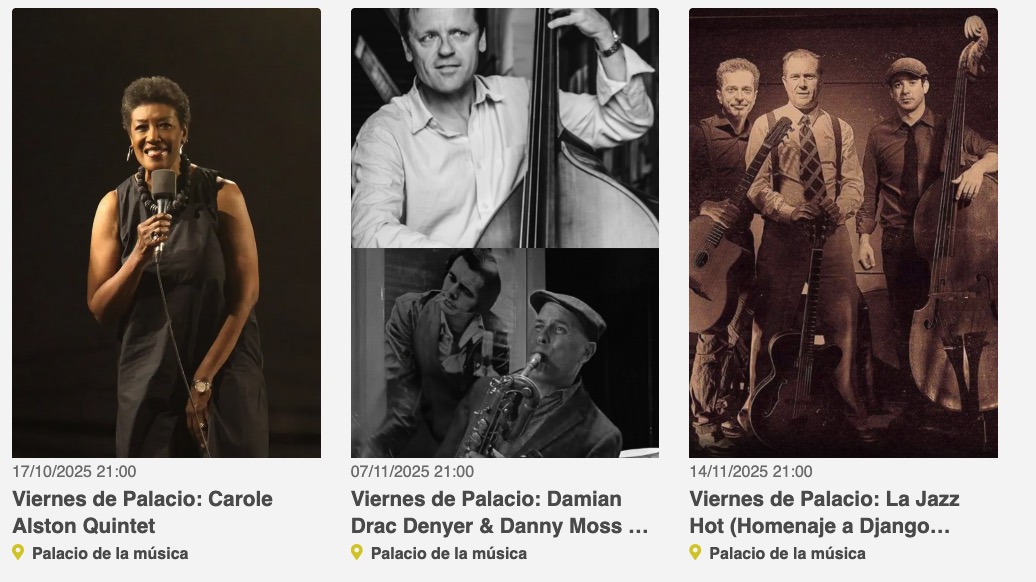Open Viernes de Palacio: Damian Drac Denyer title
The width and height of the screenshot is (1036, 582).
(x=500, y=512)
